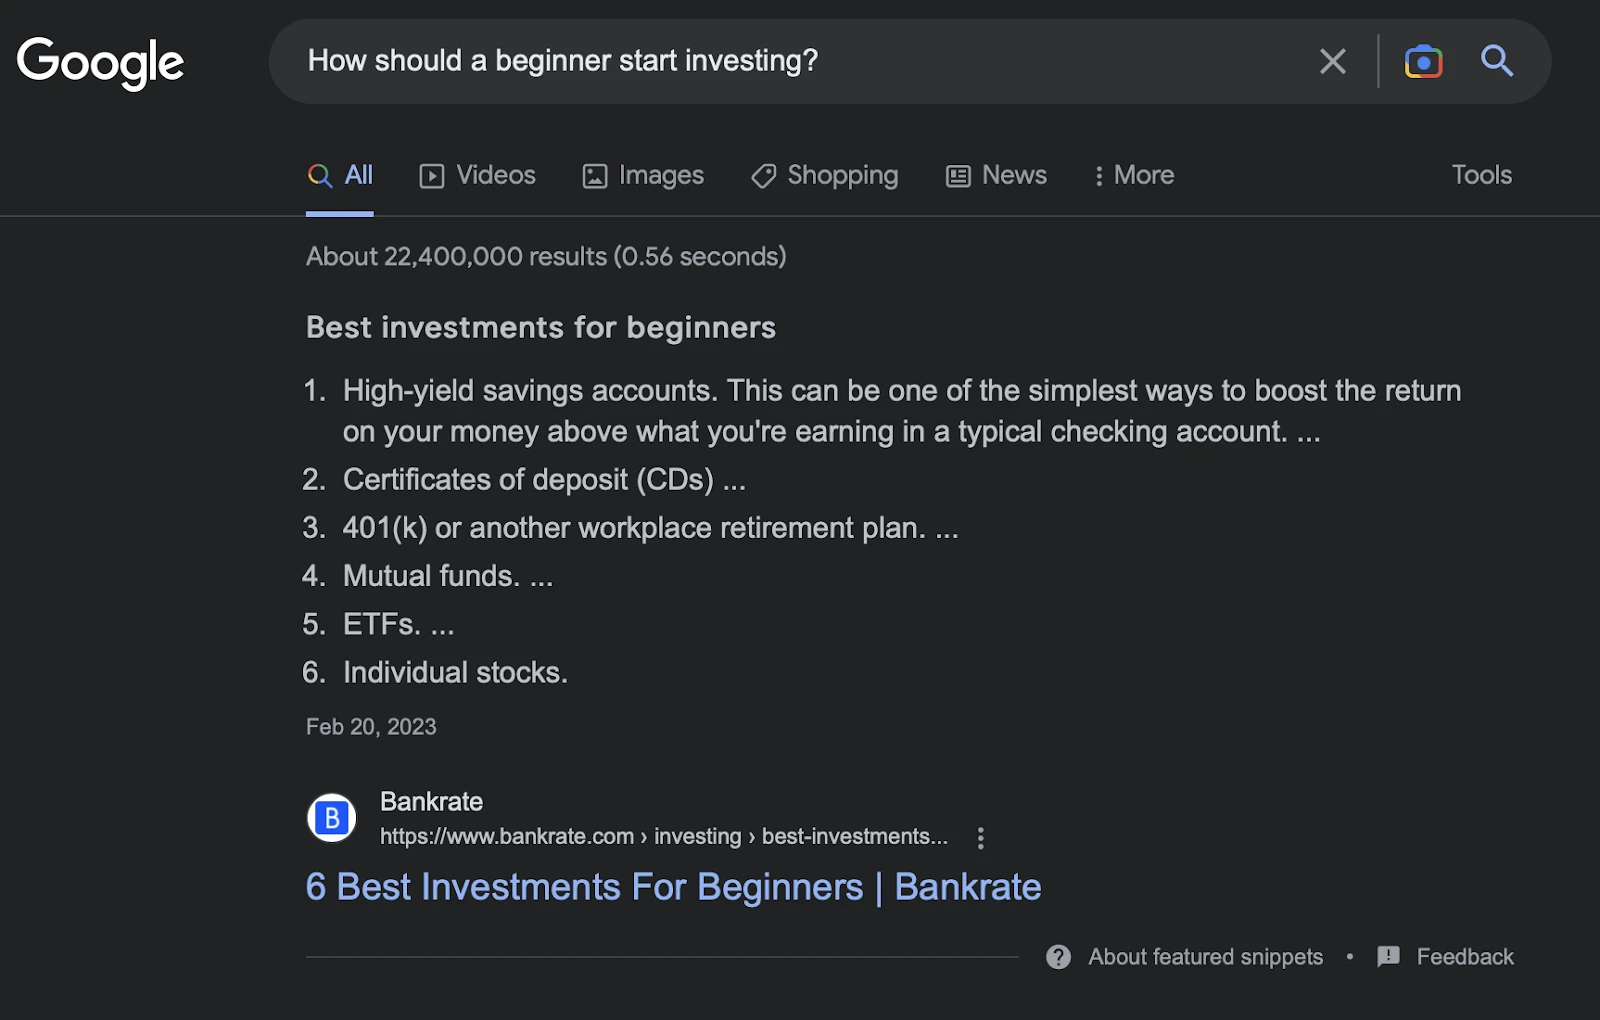Open the three-dot options beside Bankrate URL
Screen dimensions: 1600x1020
980,838
